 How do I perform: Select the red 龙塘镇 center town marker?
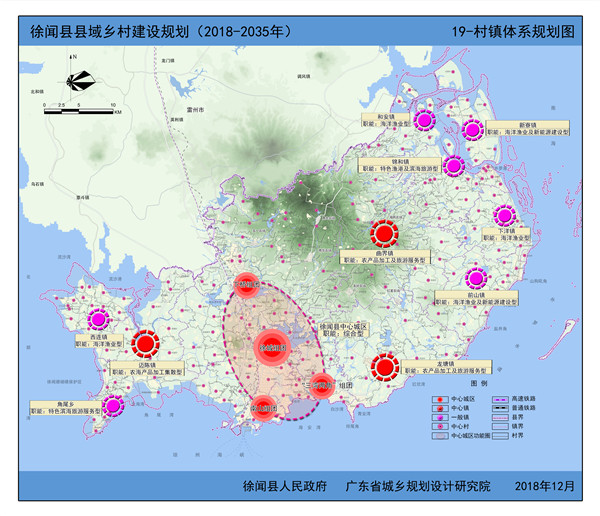point(385,366)
